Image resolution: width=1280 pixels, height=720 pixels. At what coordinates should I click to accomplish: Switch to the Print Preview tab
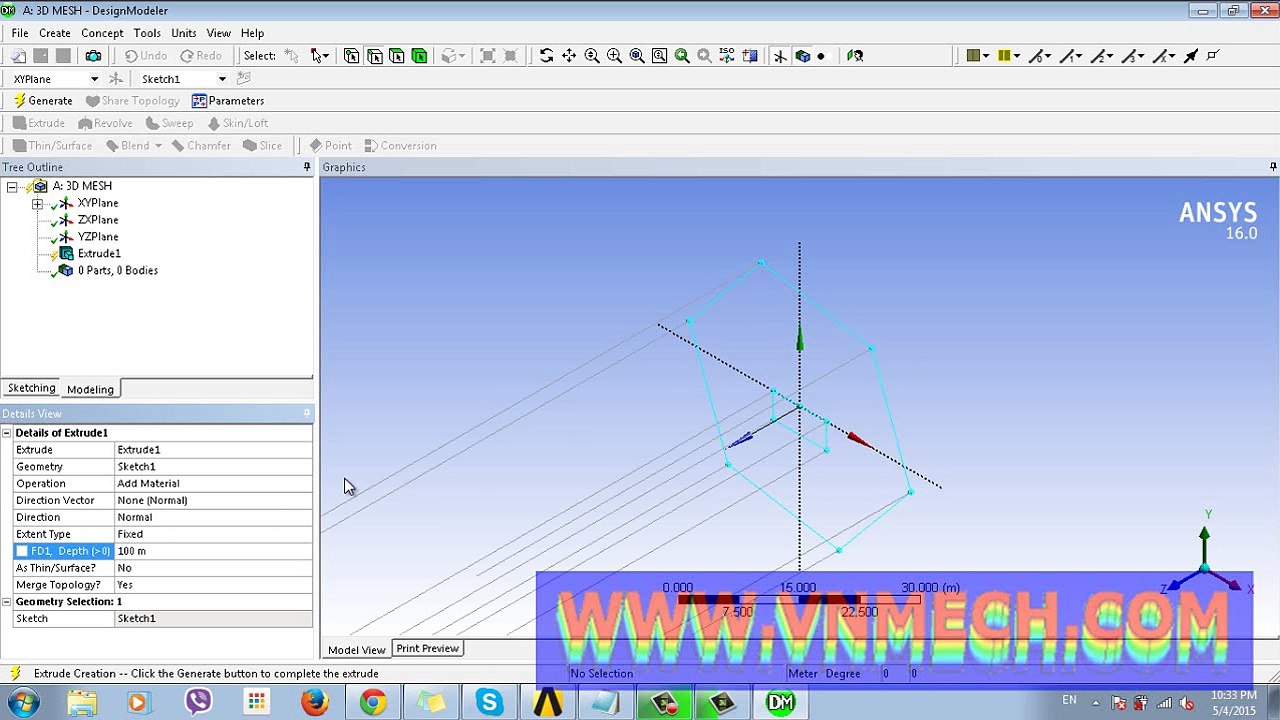tap(427, 649)
